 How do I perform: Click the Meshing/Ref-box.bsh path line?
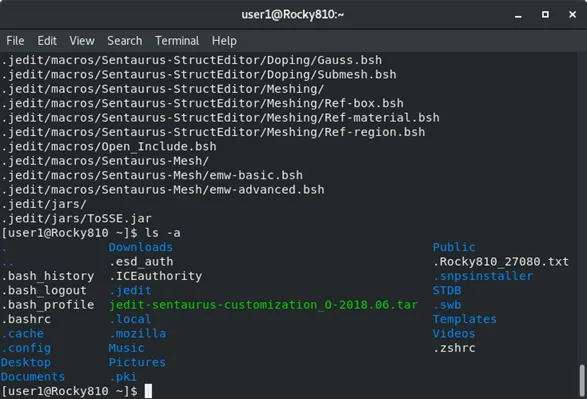(x=203, y=103)
